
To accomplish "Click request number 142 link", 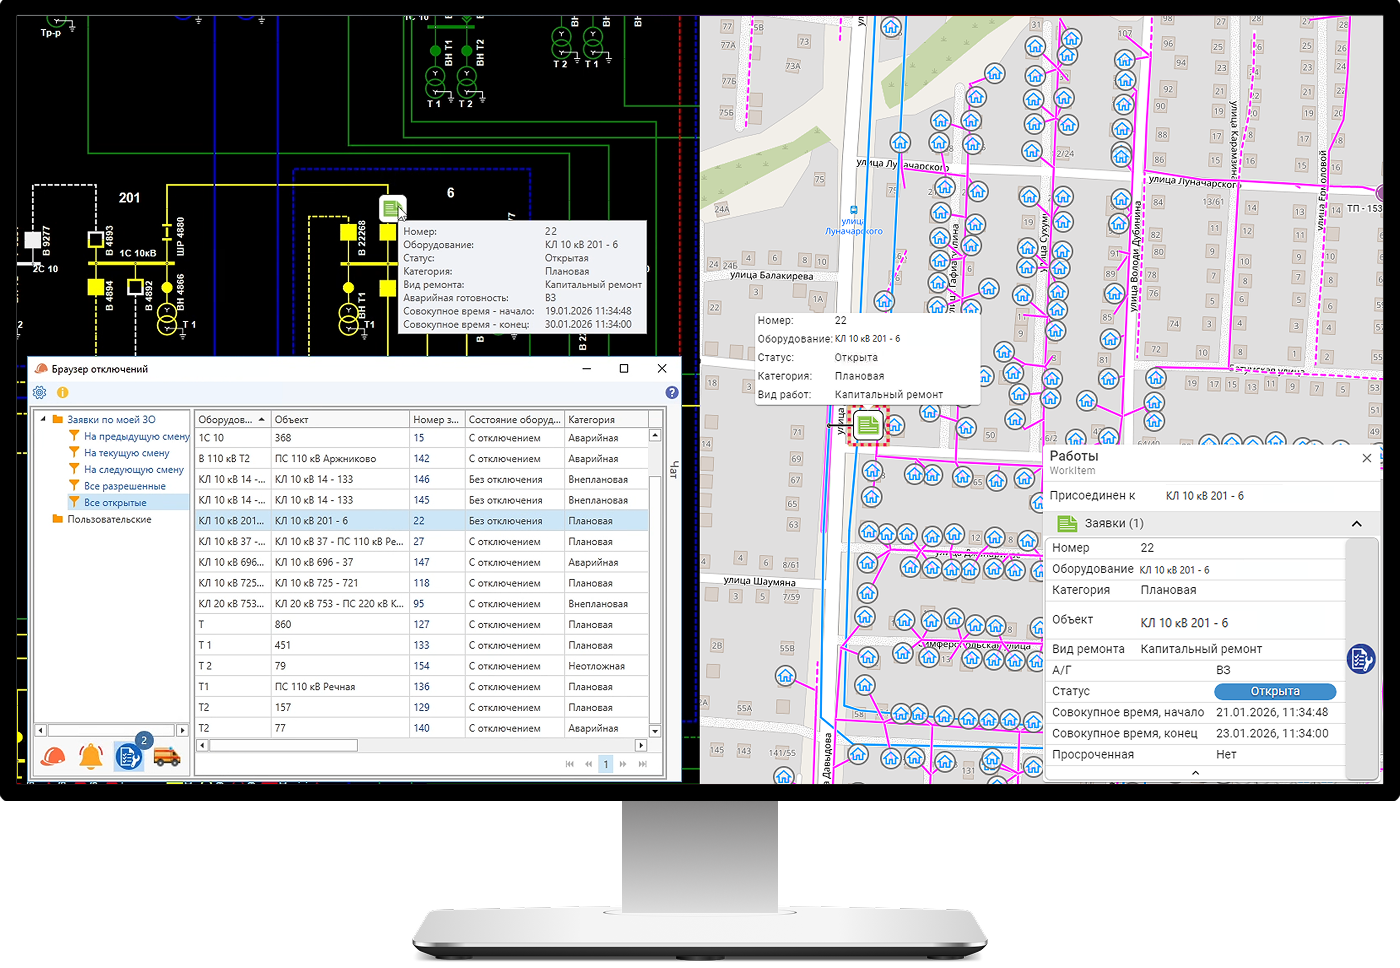I will [x=421, y=459].
